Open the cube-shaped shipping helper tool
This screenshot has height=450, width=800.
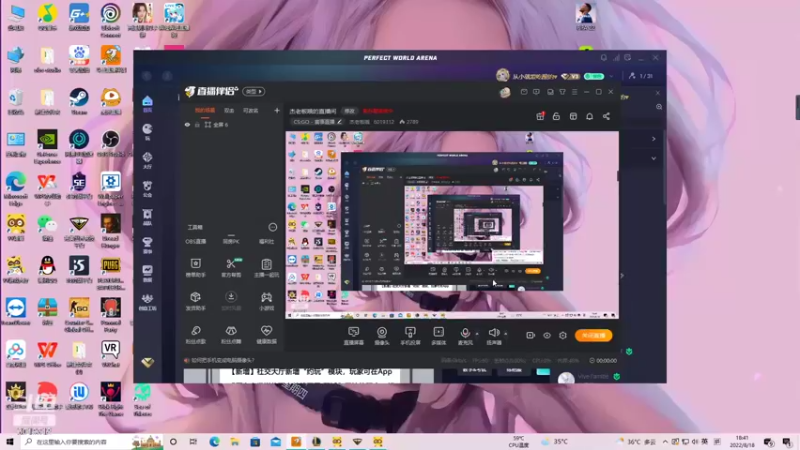195,297
